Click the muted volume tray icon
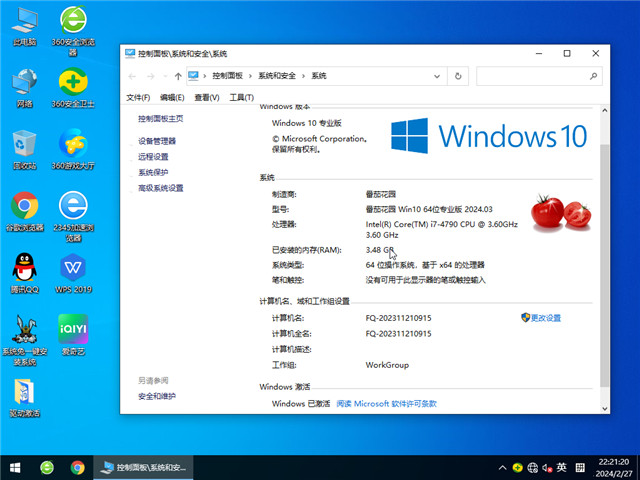Screen dimensions: 640x480 (x=547, y=468)
